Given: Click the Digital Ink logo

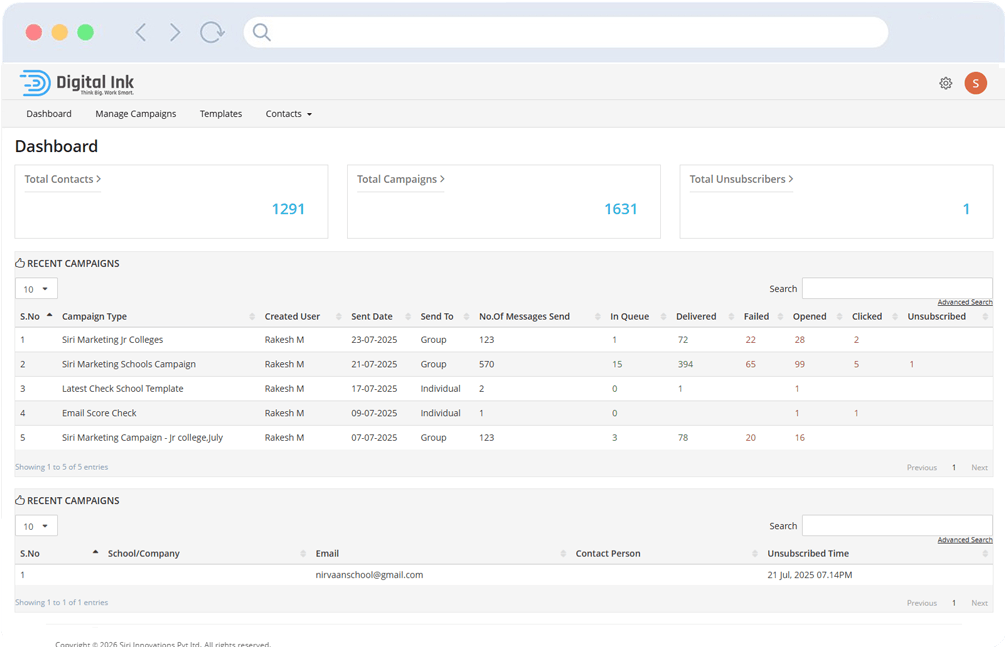Looking at the screenshot, I should coord(77,83).
